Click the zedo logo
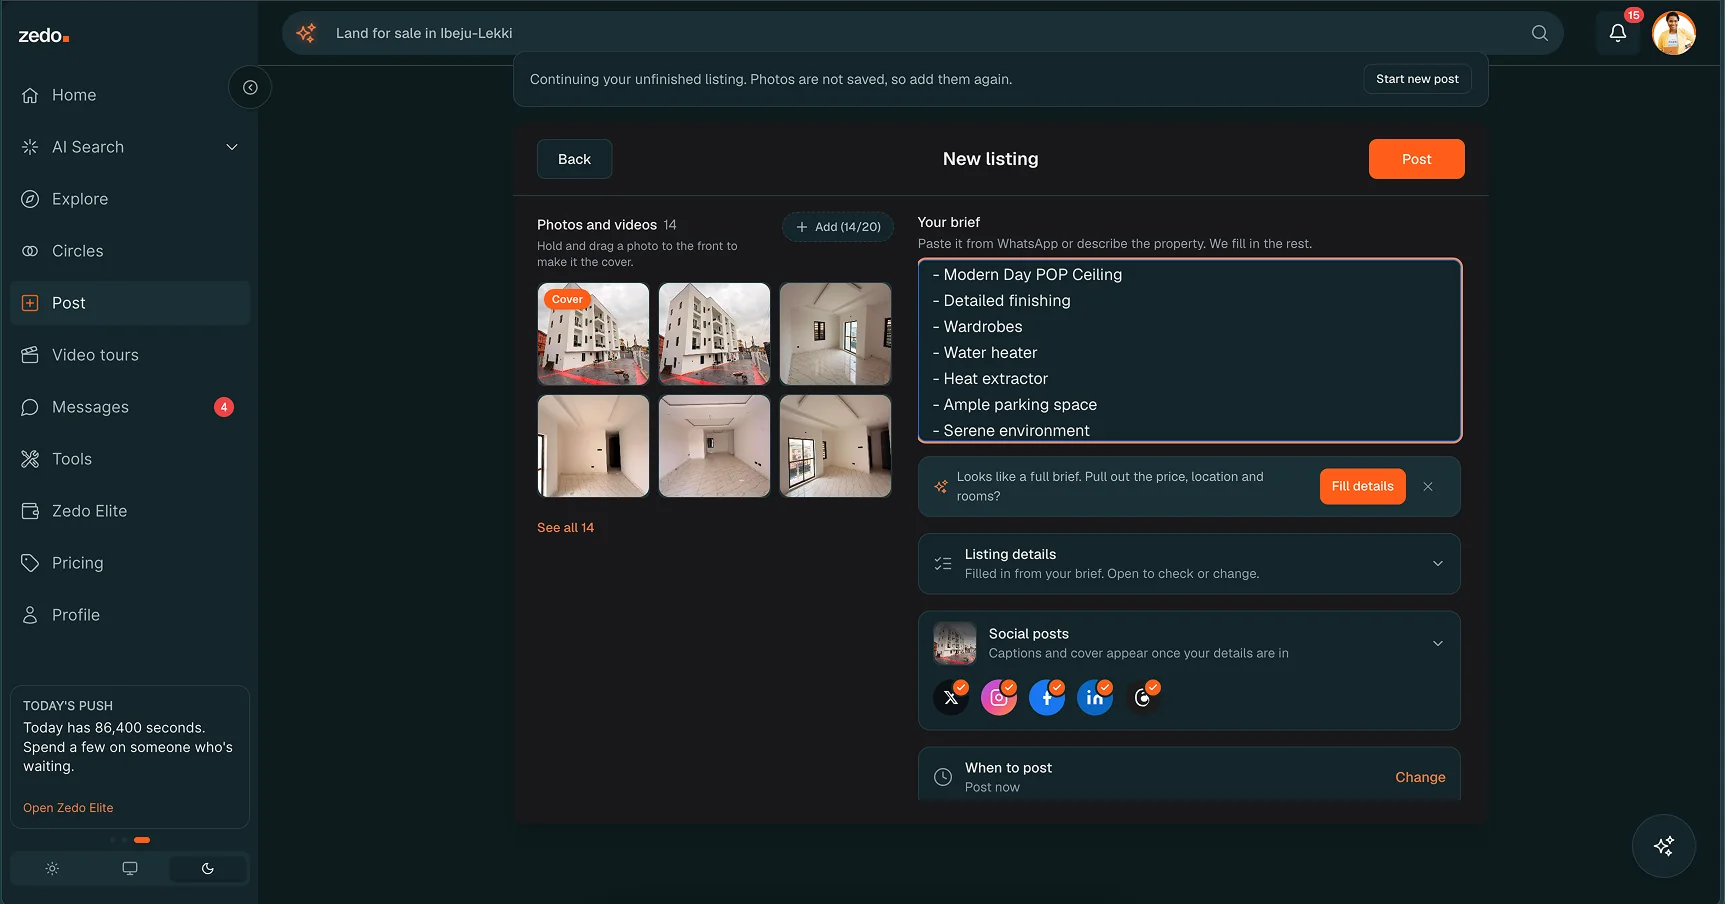 [x=44, y=36]
